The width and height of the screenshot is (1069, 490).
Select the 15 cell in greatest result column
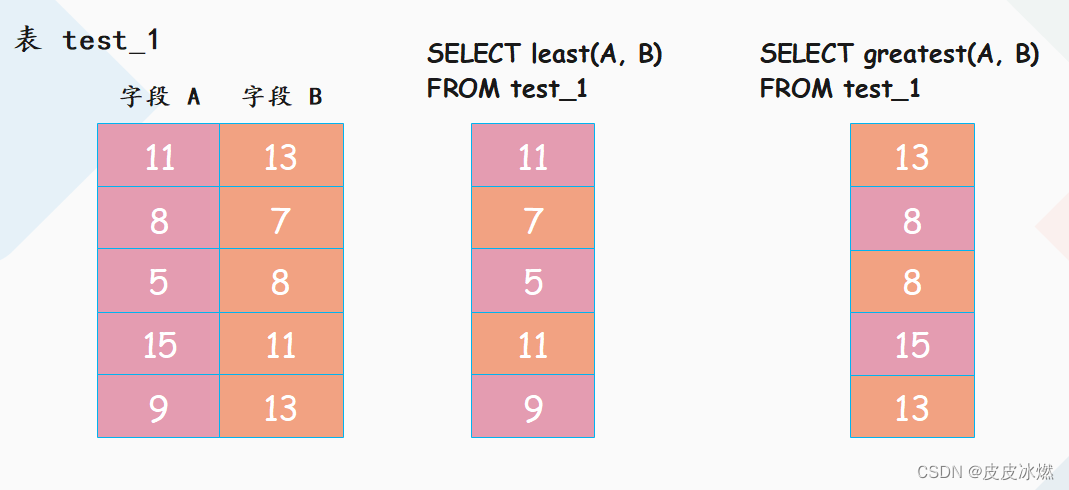[912, 343]
